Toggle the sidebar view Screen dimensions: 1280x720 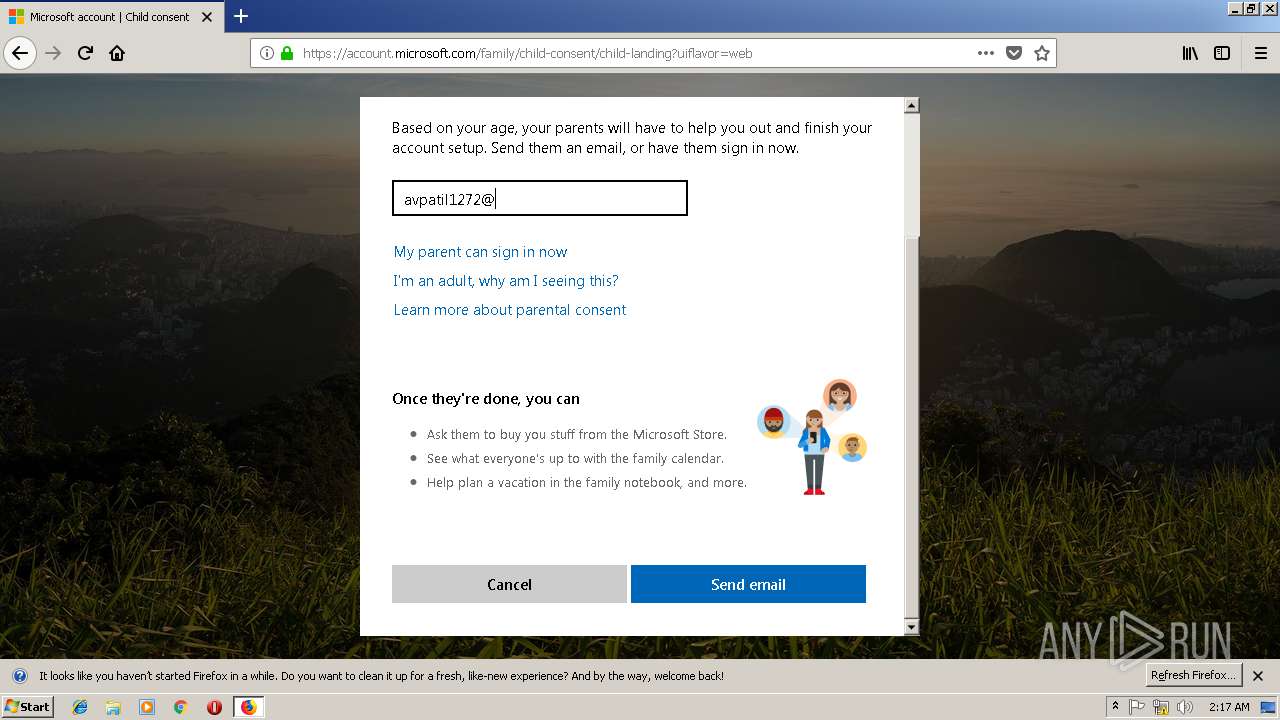point(1222,53)
